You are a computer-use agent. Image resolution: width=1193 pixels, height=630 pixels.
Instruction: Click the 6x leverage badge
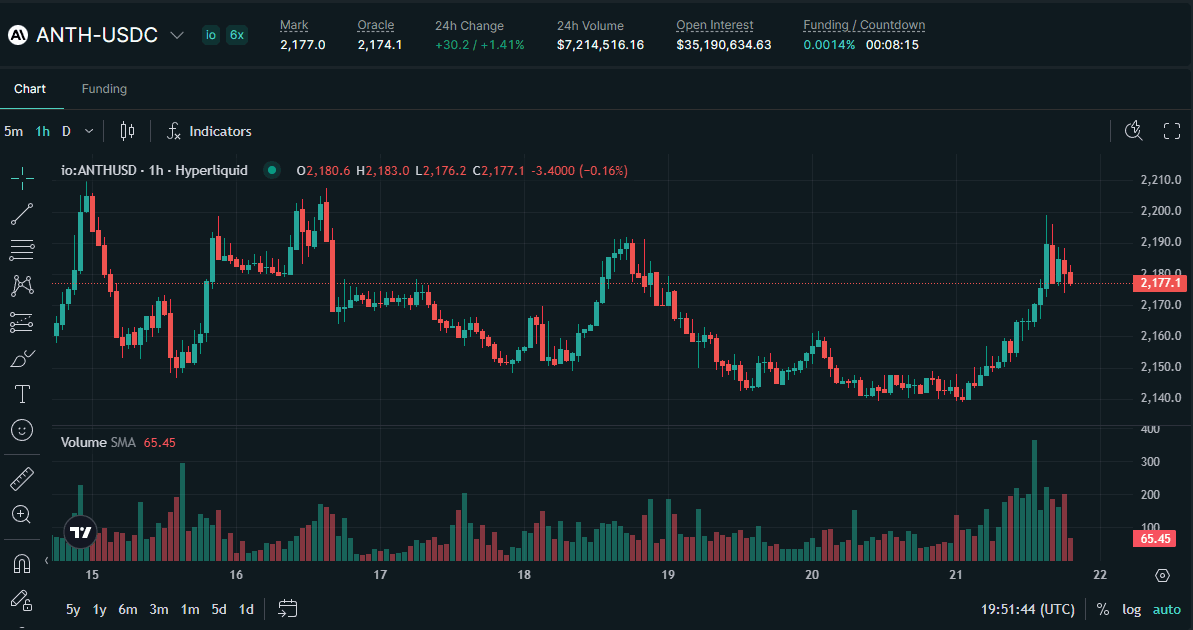pos(237,35)
